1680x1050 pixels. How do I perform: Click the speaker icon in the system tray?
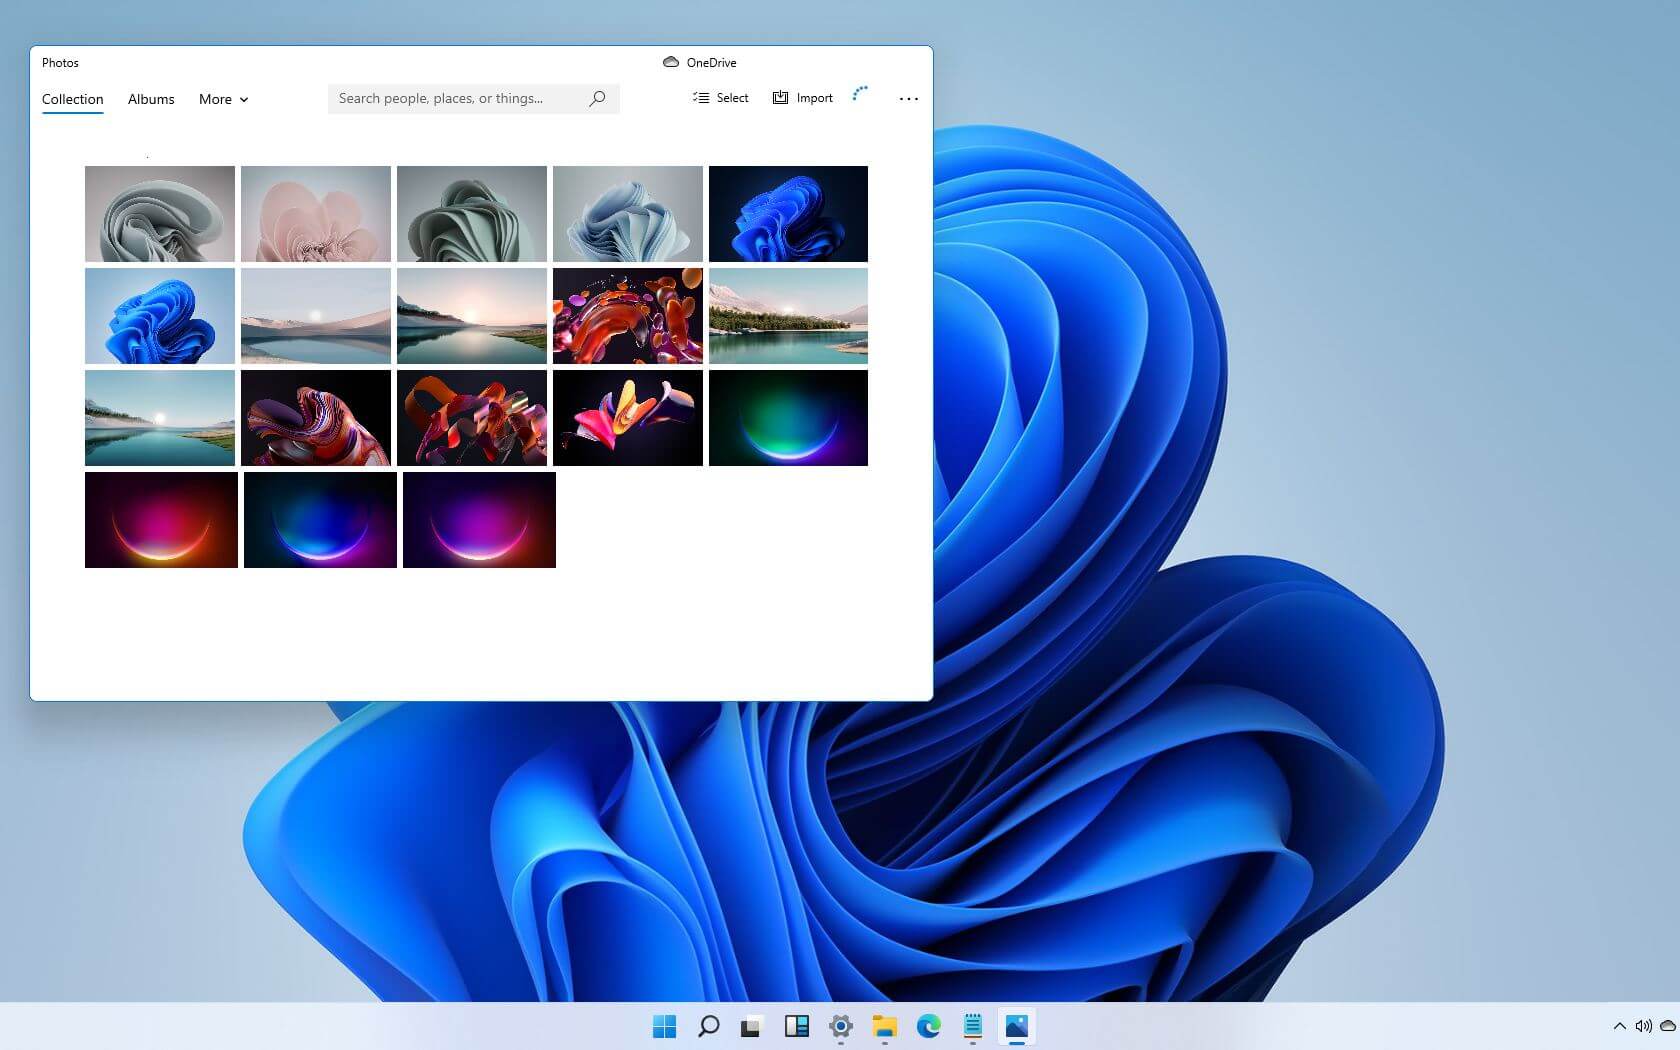(1641, 1027)
